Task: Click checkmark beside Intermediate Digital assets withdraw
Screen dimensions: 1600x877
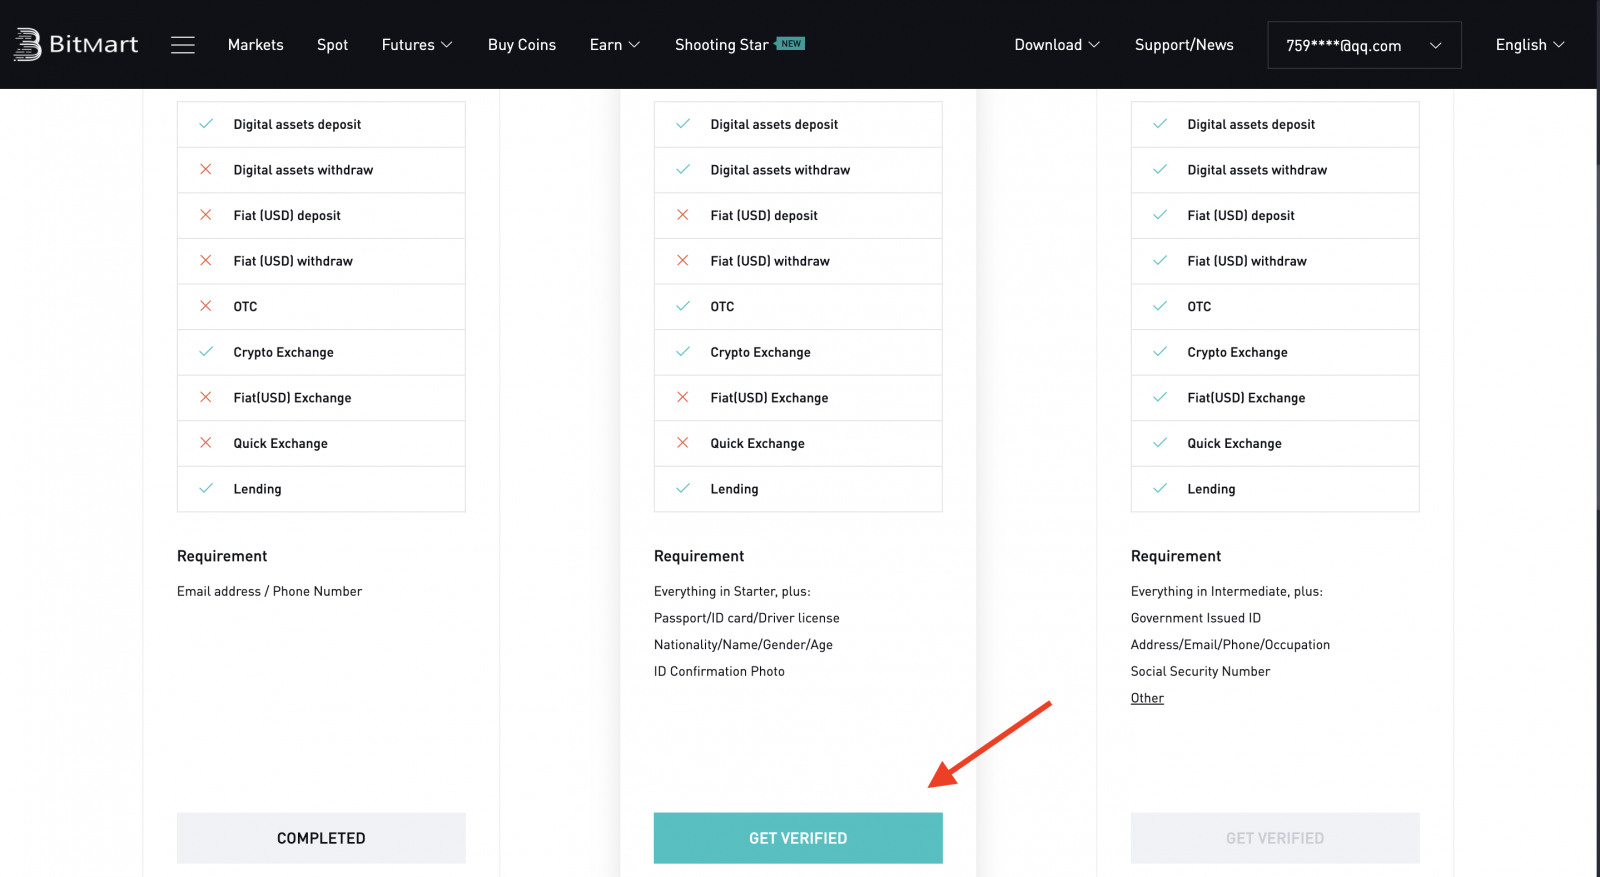Action: pos(683,170)
